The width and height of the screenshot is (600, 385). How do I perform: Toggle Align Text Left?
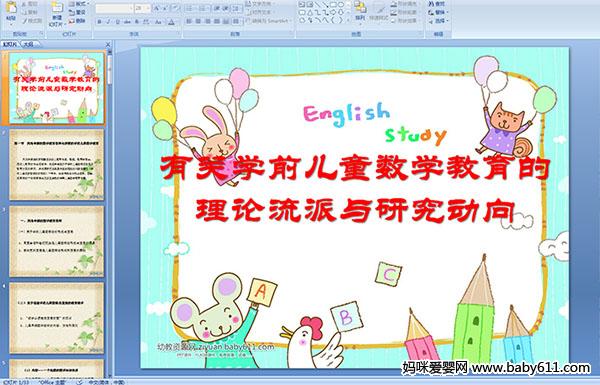click(189, 21)
